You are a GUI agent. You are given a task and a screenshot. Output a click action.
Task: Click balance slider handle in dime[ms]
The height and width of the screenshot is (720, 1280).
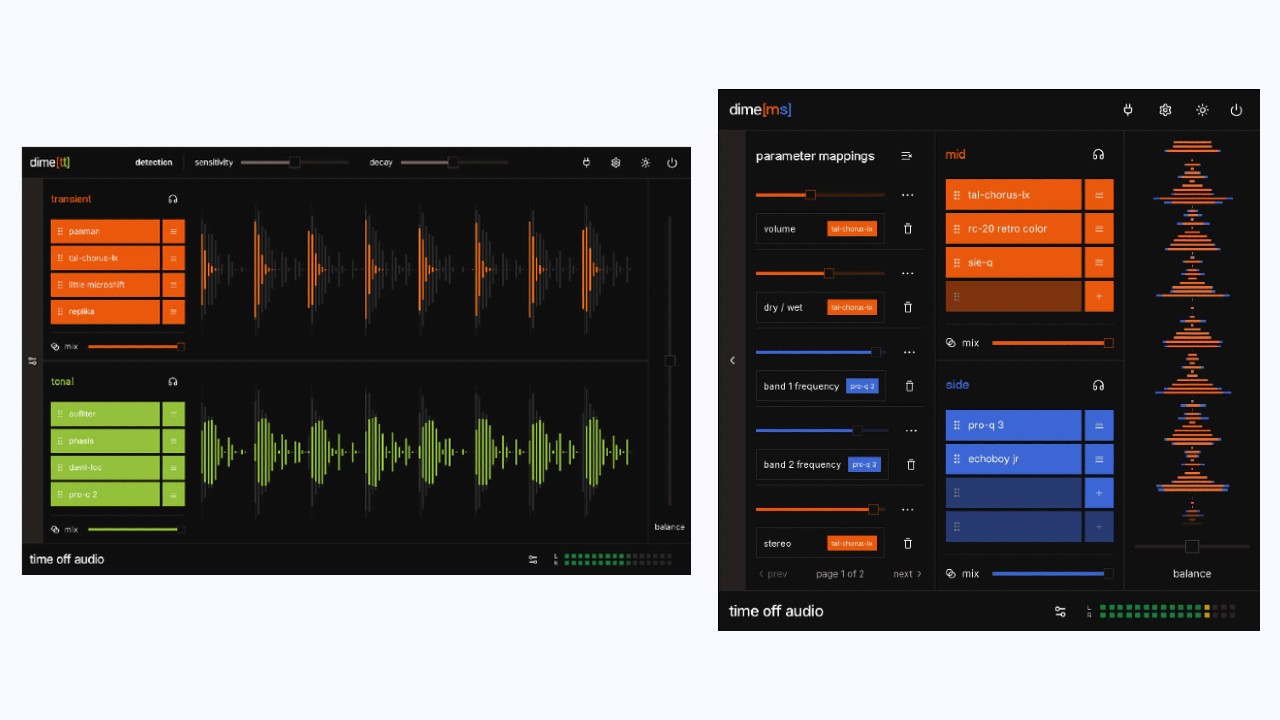[1192, 546]
